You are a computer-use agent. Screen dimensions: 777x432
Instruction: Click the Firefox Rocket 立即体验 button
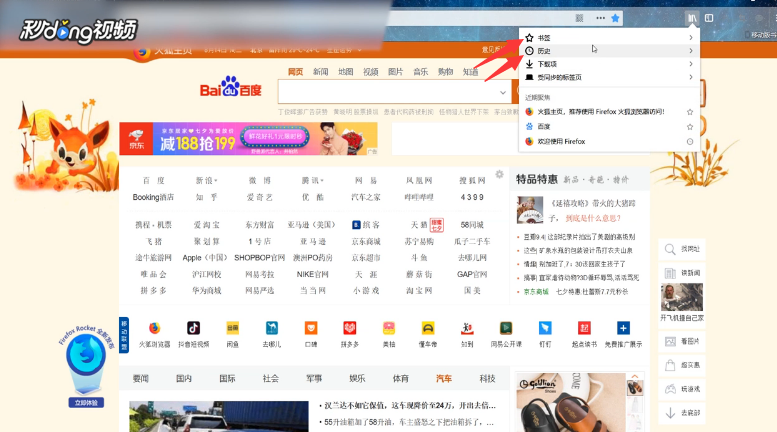pos(86,403)
